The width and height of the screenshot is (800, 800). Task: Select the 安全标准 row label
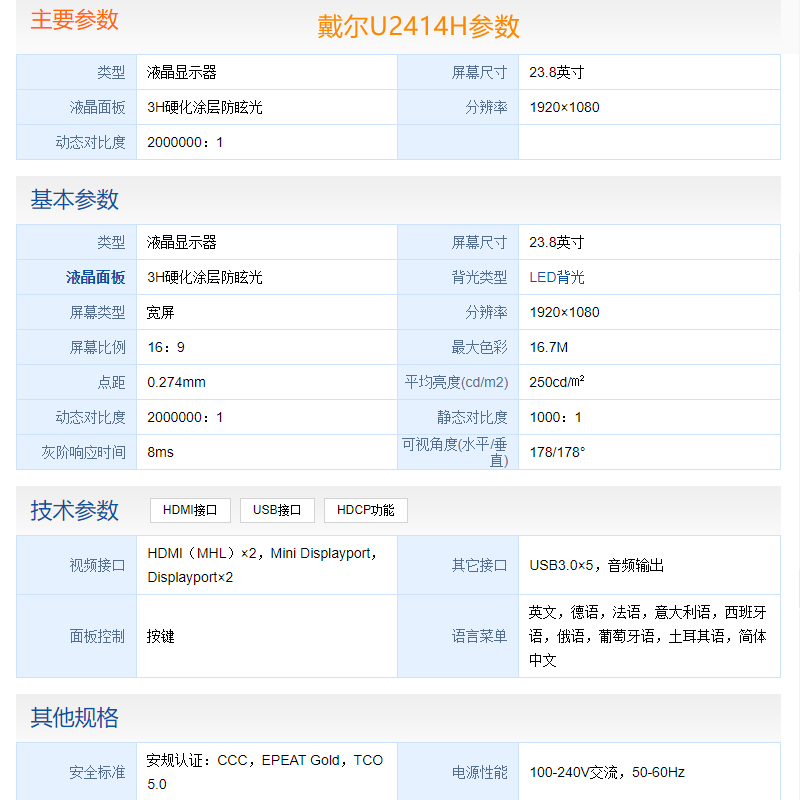[97, 772]
